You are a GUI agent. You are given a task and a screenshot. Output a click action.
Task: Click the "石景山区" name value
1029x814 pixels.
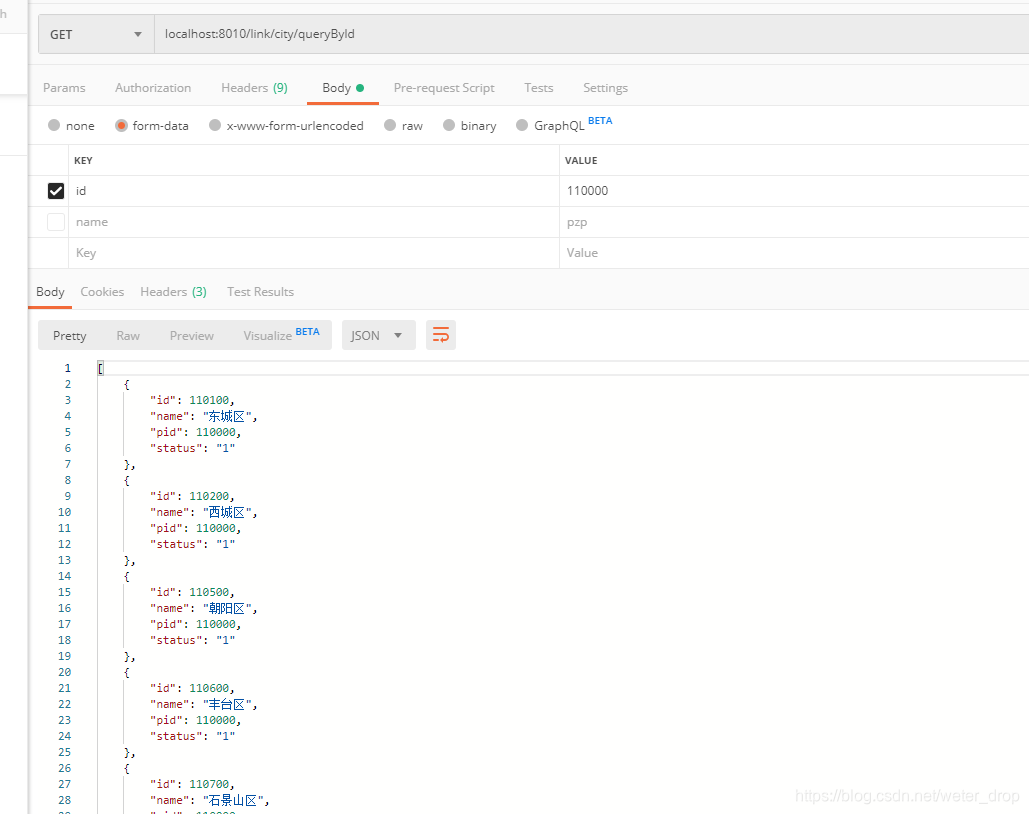coord(232,800)
